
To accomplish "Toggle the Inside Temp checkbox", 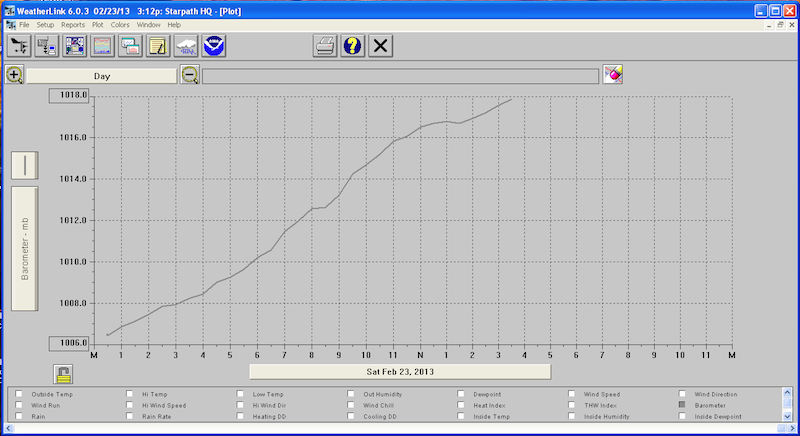I will tap(461, 416).
